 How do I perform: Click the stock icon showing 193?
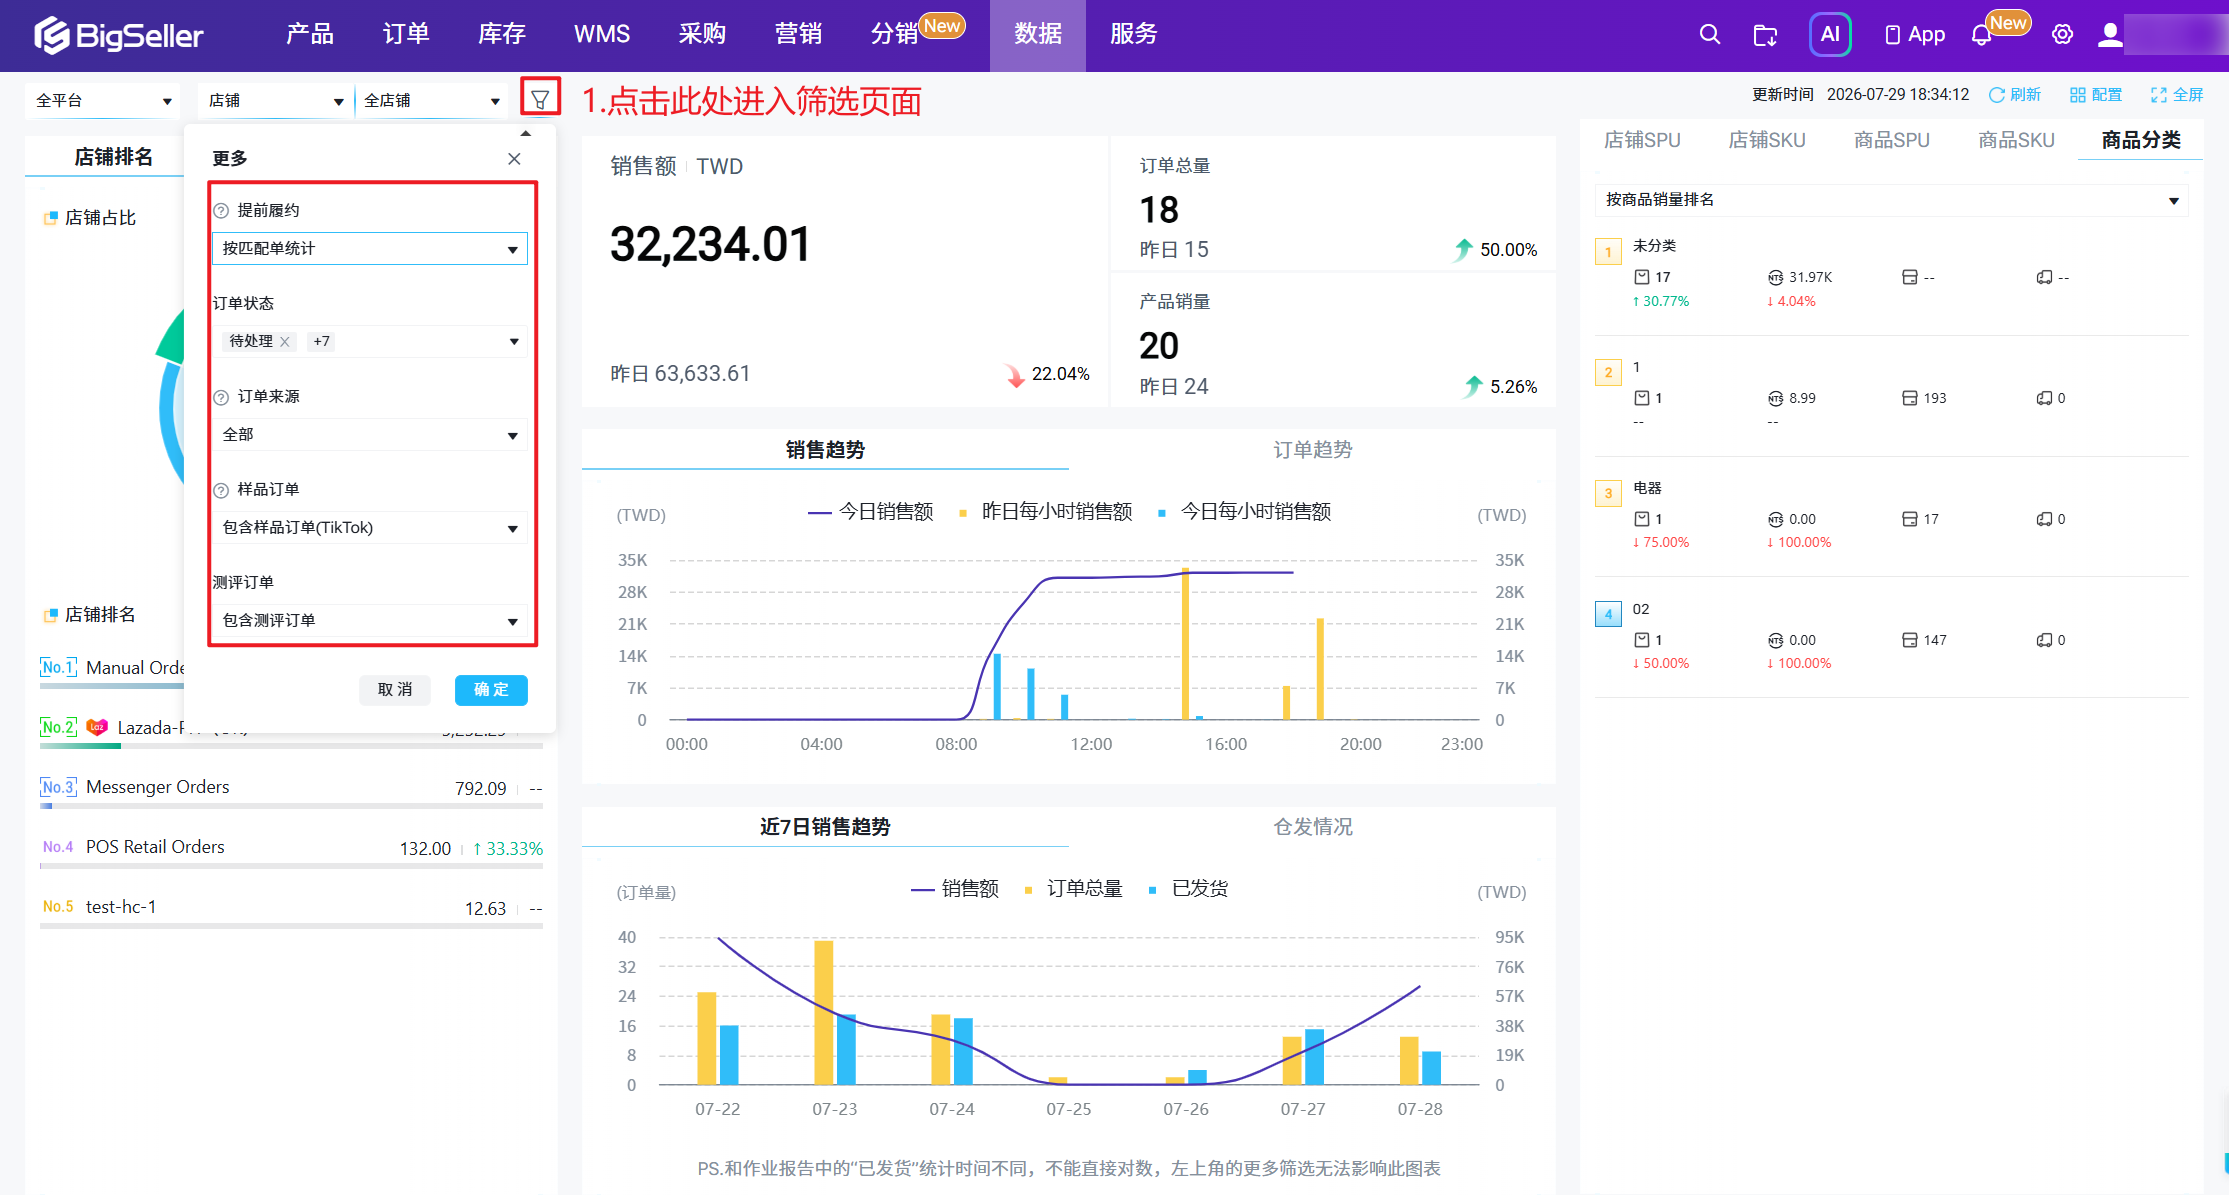[1909, 398]
